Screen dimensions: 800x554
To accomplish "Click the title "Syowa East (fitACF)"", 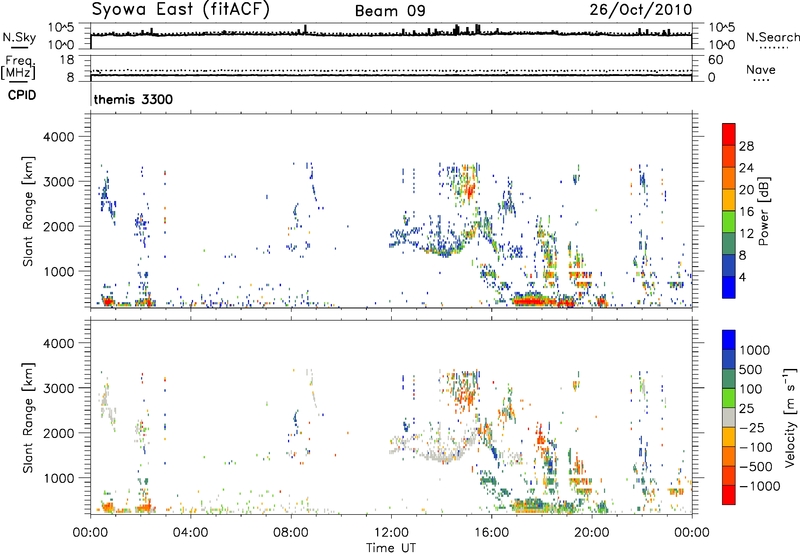I will point(181,10).
